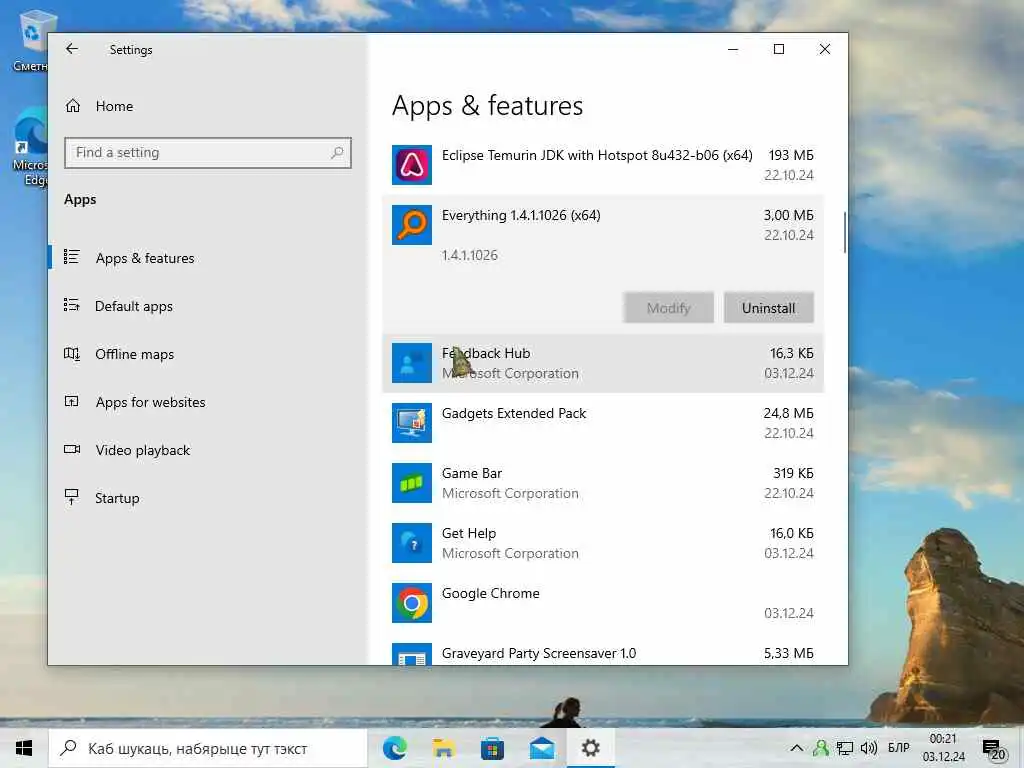Click the back arrow in Settings
Screen dimensions: 1024x768
(x=72, y=49)
